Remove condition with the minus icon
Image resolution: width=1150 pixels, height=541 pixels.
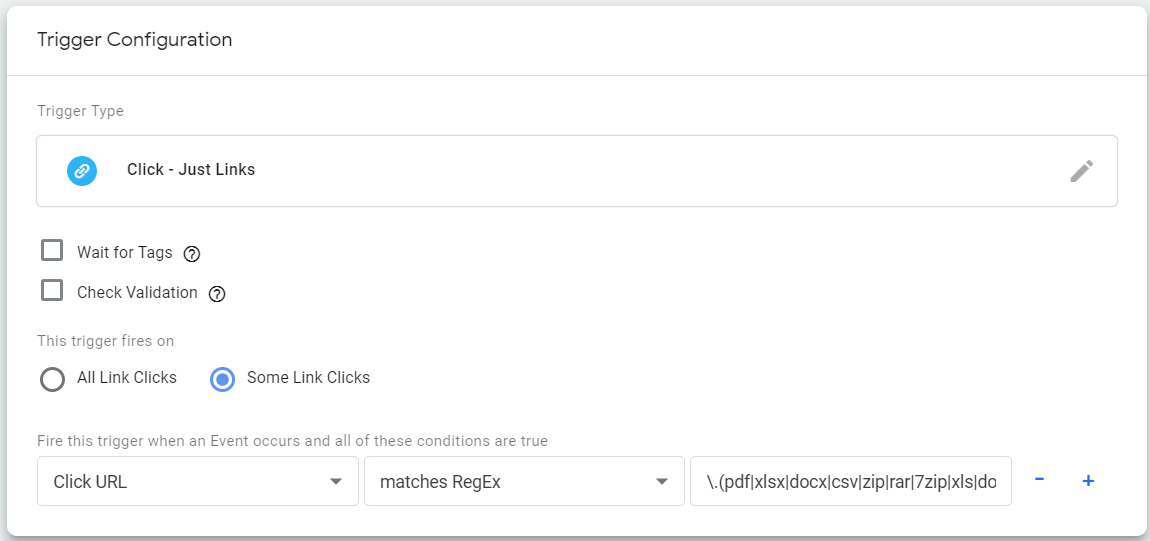click(x=1039, y=480)
